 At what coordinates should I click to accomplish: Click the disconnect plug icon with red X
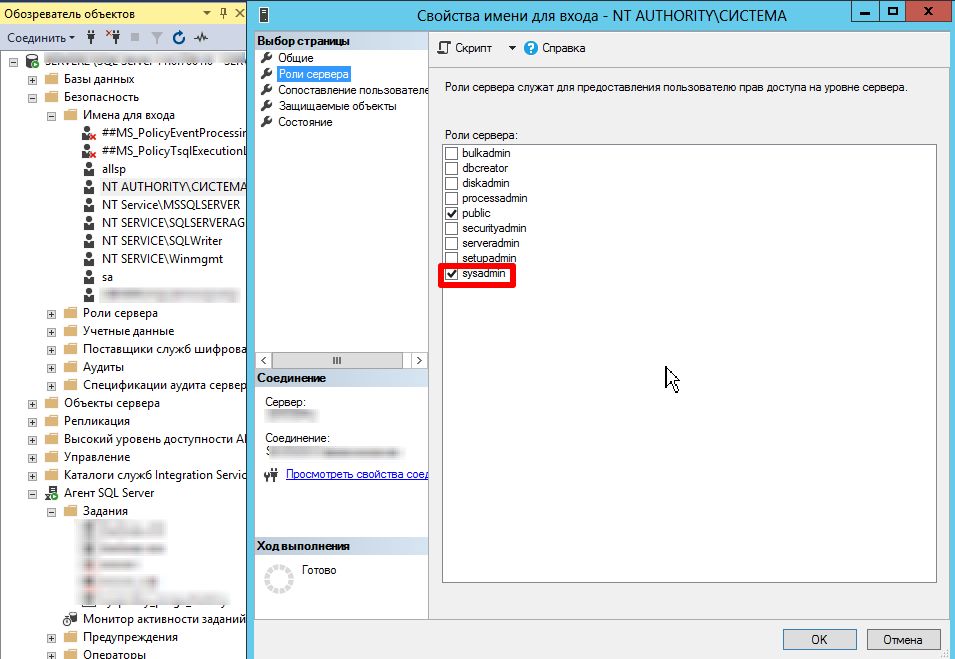tap(112, 37)
